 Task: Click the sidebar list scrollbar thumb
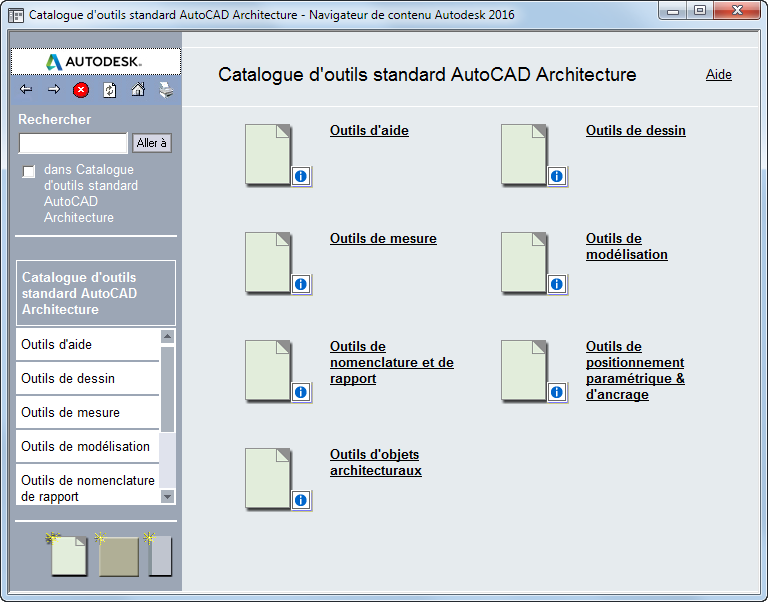coord(167,389)
